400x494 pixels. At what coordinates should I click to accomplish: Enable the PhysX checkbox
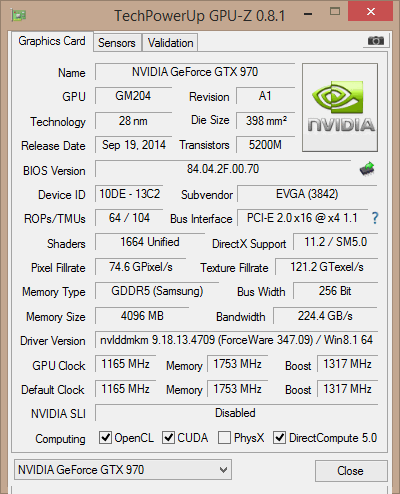224,437
